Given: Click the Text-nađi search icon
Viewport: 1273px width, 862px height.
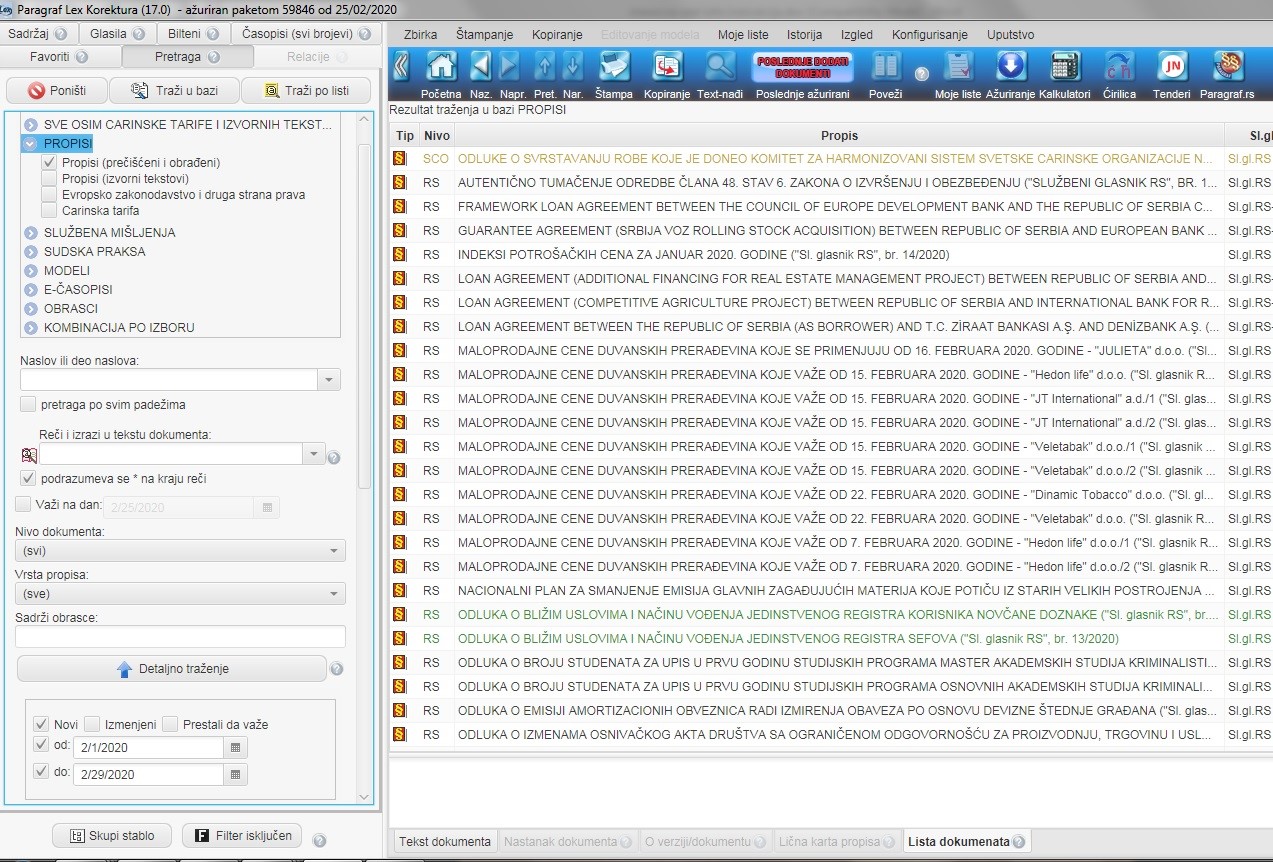Looking at the screenshot, I should tap(720, 68).
